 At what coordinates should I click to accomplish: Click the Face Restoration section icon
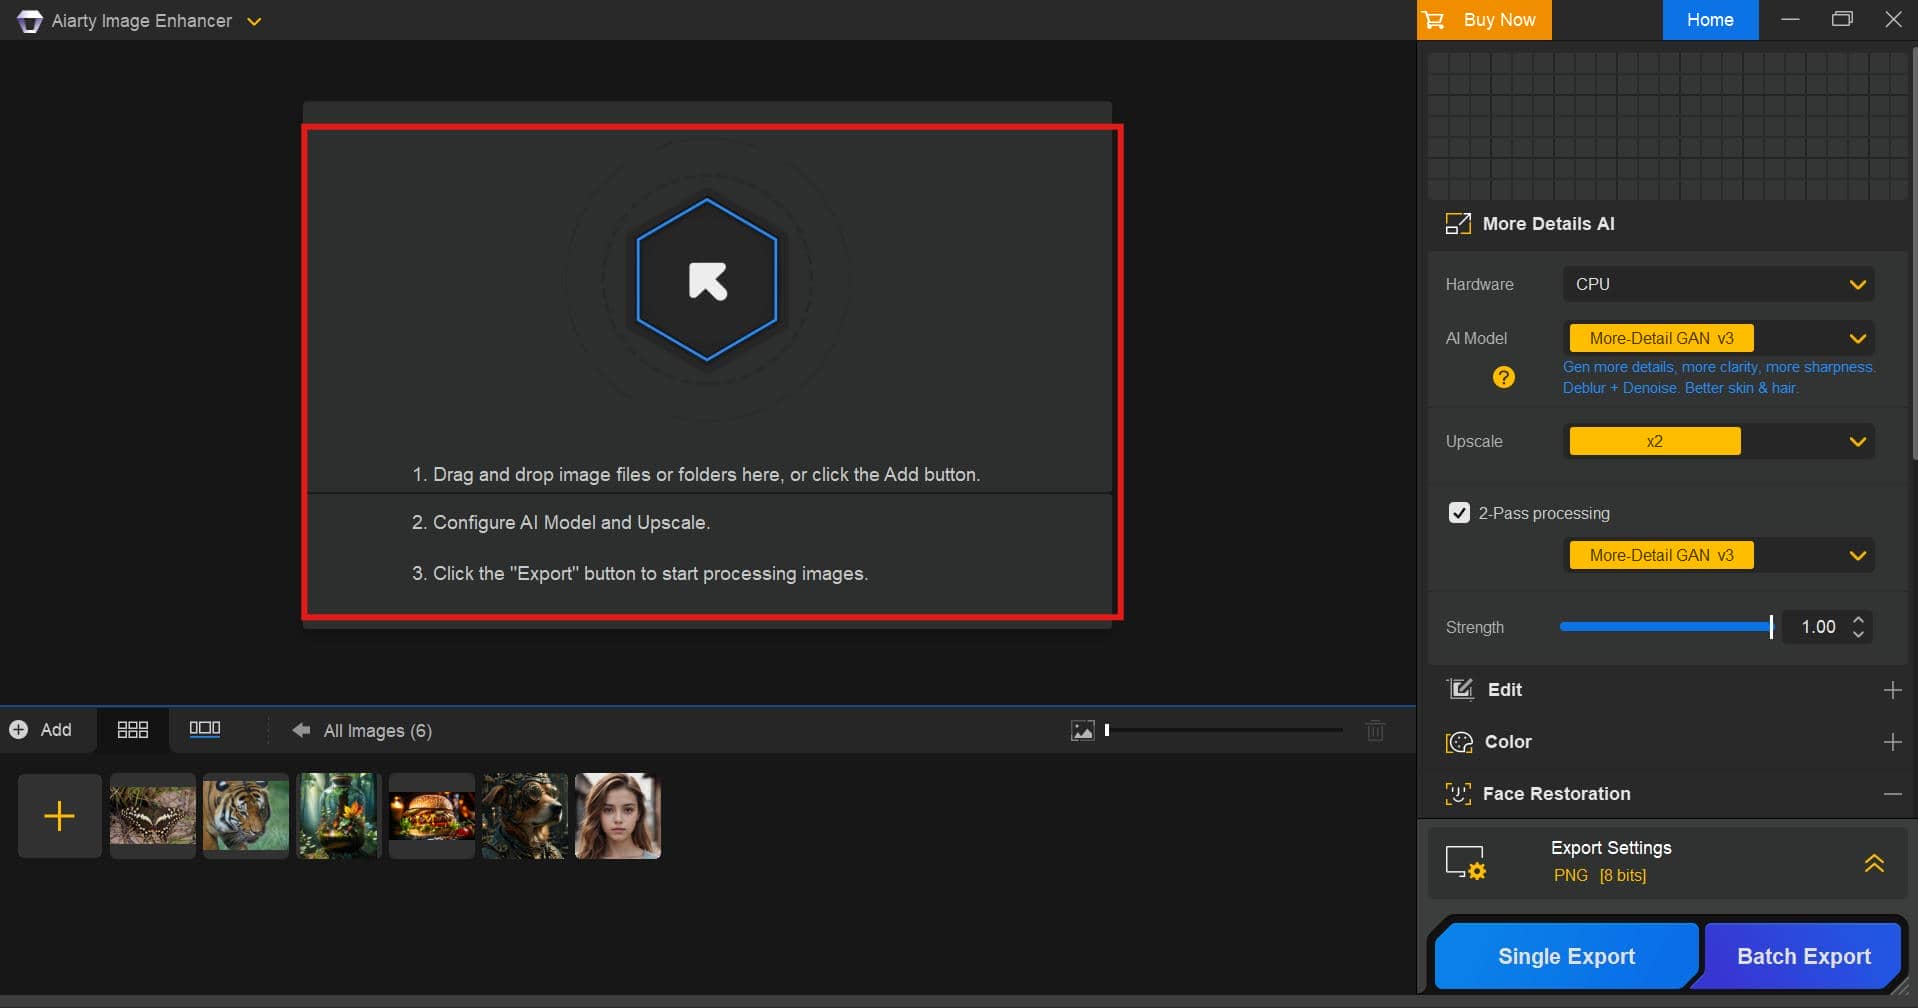pos(1458,794)
